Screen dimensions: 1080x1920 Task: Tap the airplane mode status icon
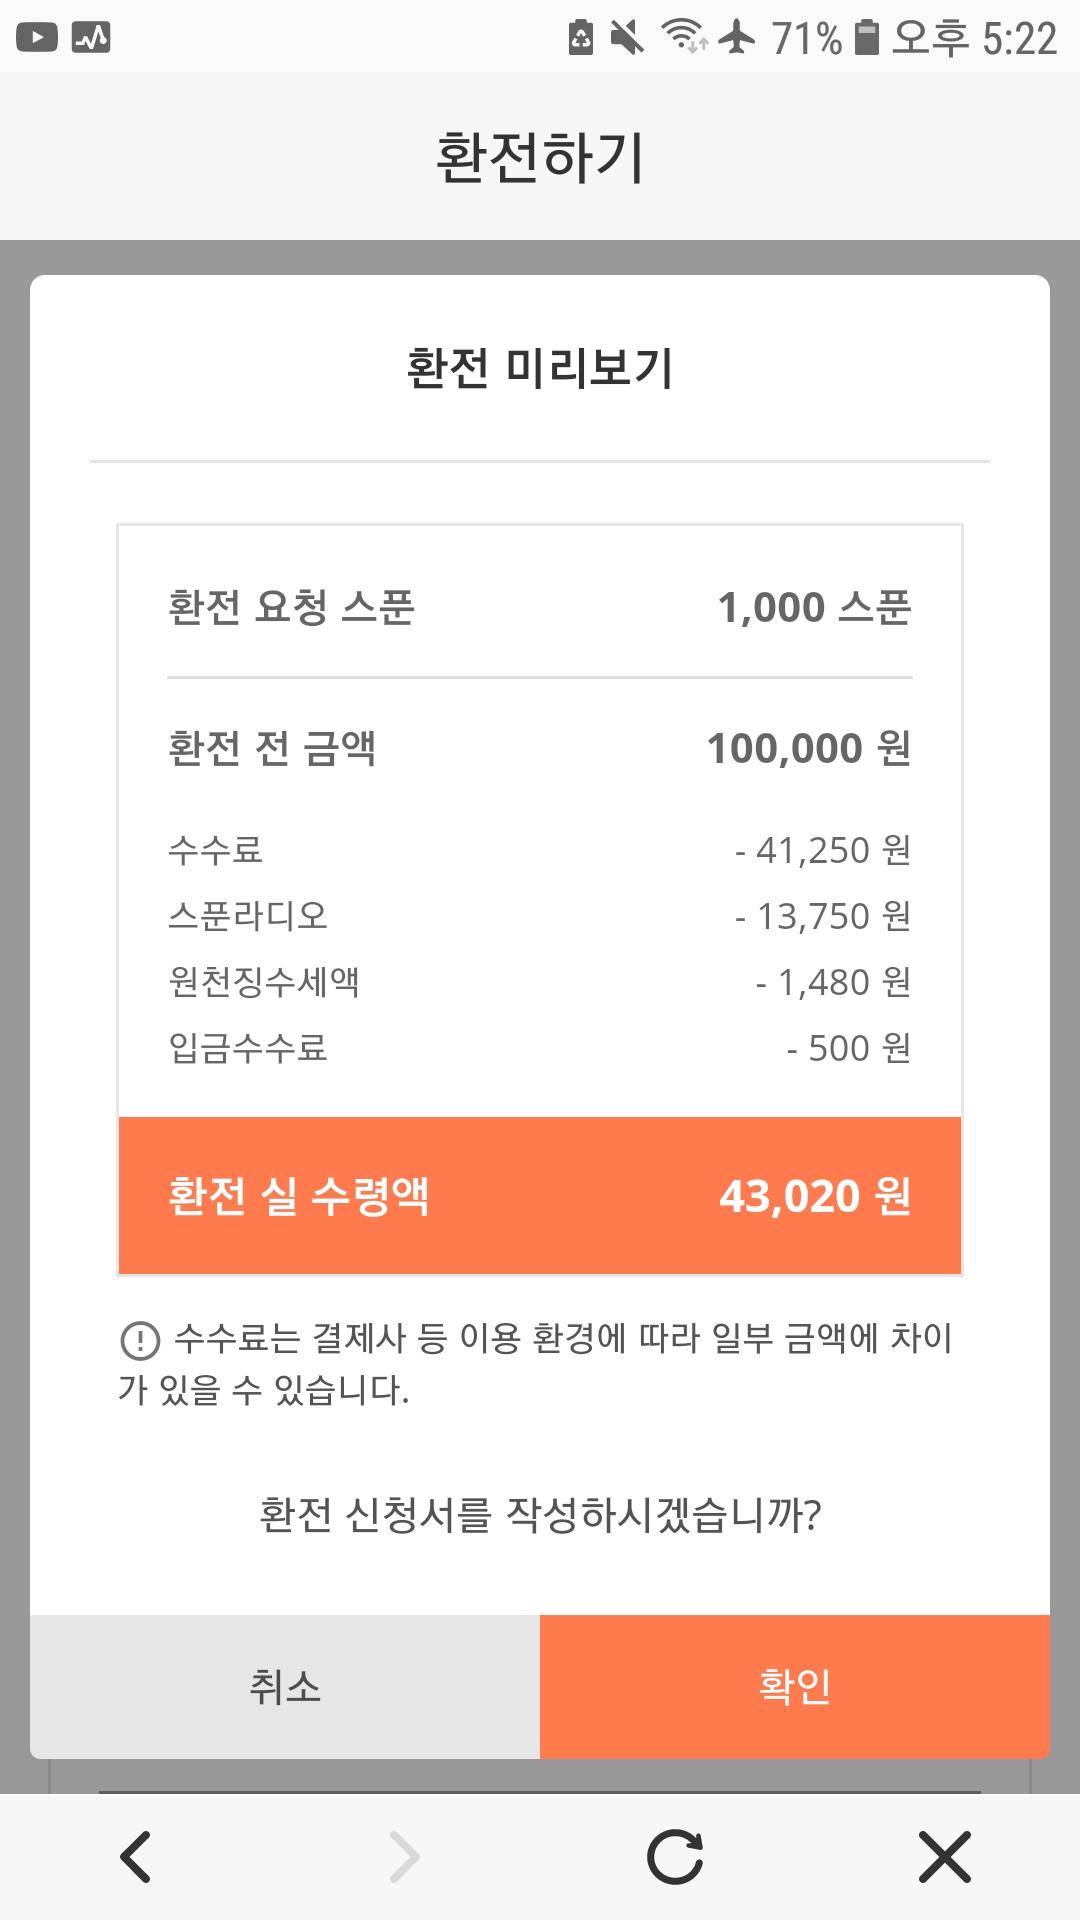737,37
